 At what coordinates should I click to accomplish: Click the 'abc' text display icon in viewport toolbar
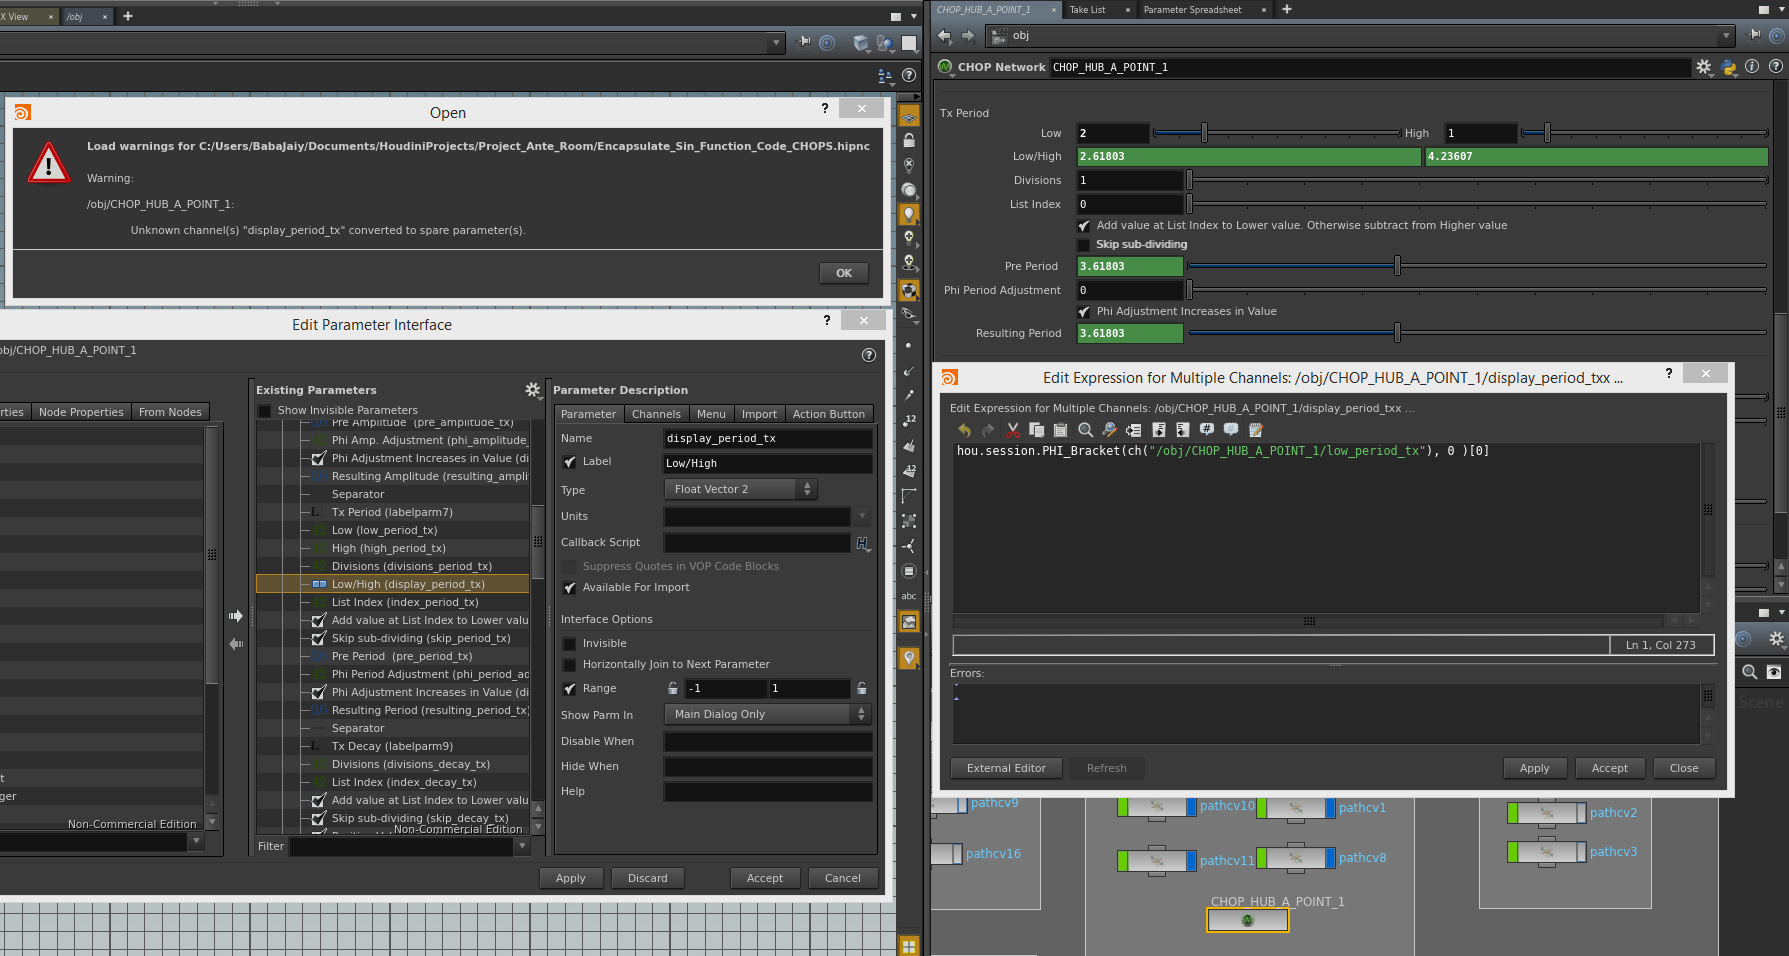point(909,596)
